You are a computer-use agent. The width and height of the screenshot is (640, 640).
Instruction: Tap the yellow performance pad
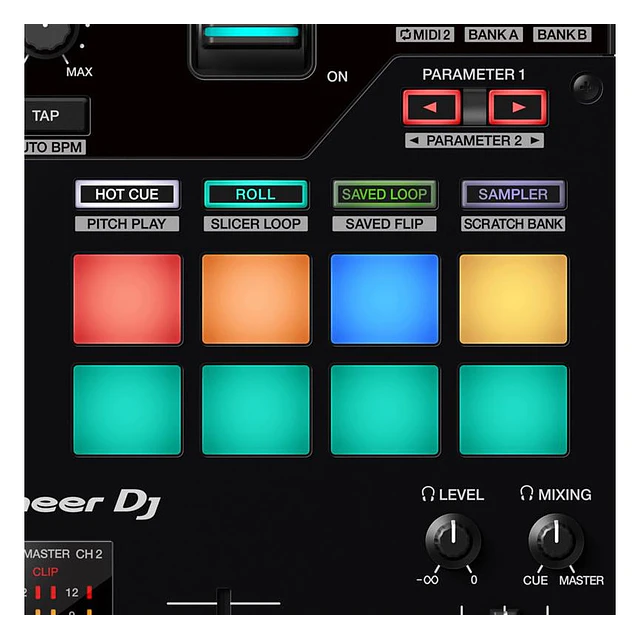coord(513,299)
